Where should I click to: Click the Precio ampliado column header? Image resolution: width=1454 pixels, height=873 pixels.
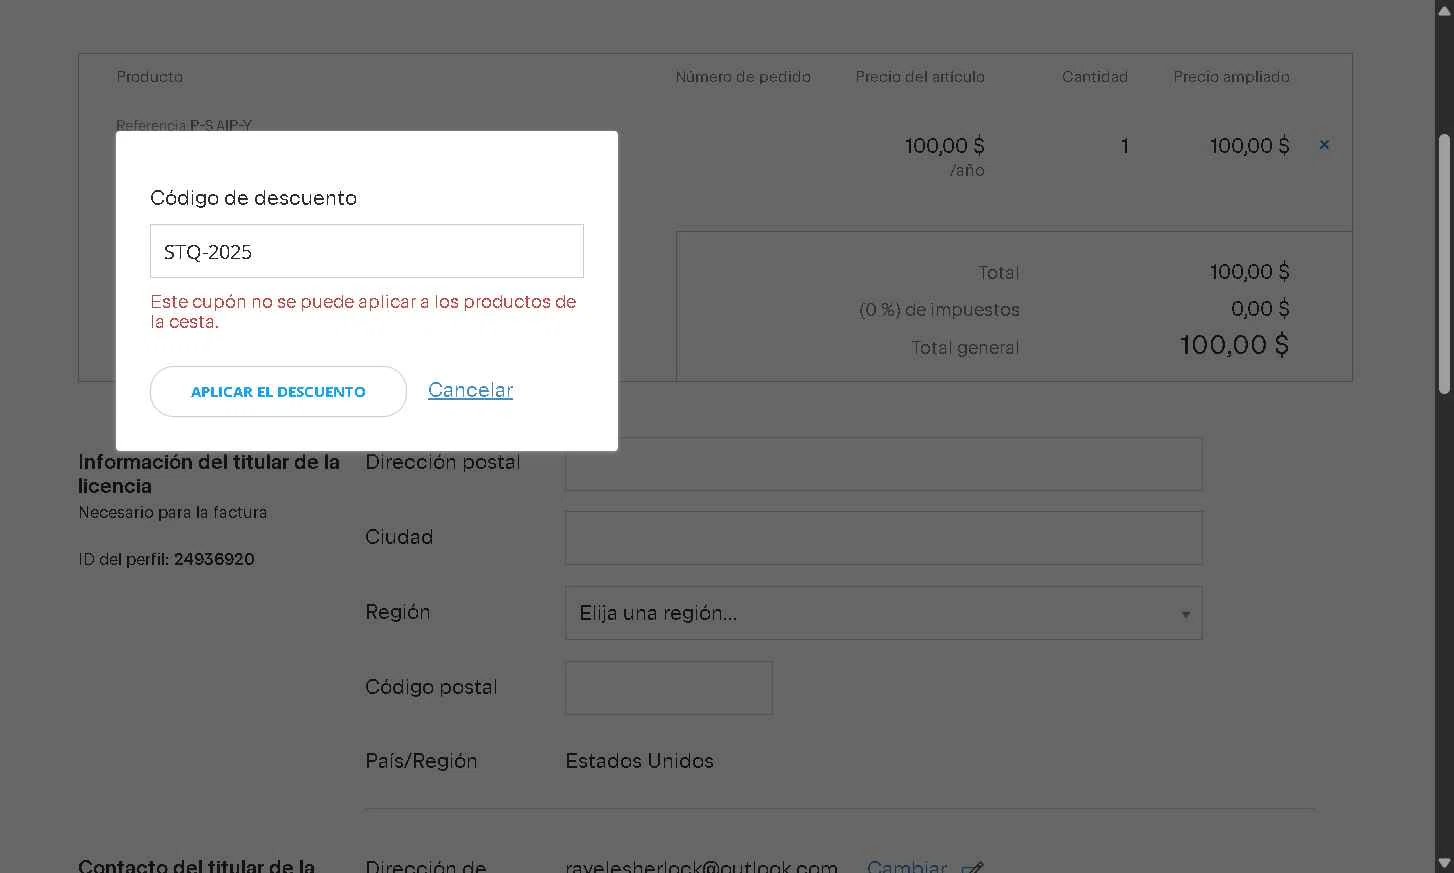(1231, 77)
